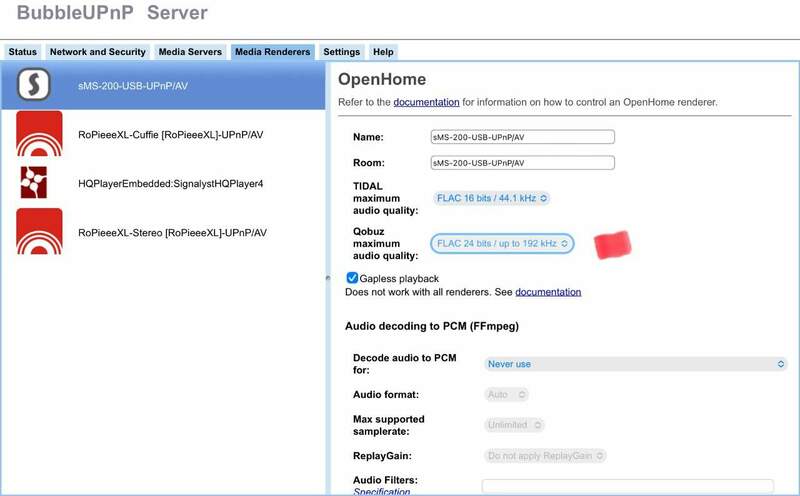The height and width of the screenshot is (496, 800).
Task: Select the sMS-200 SOtM renderer icon
Action: (x=34, y=85)
